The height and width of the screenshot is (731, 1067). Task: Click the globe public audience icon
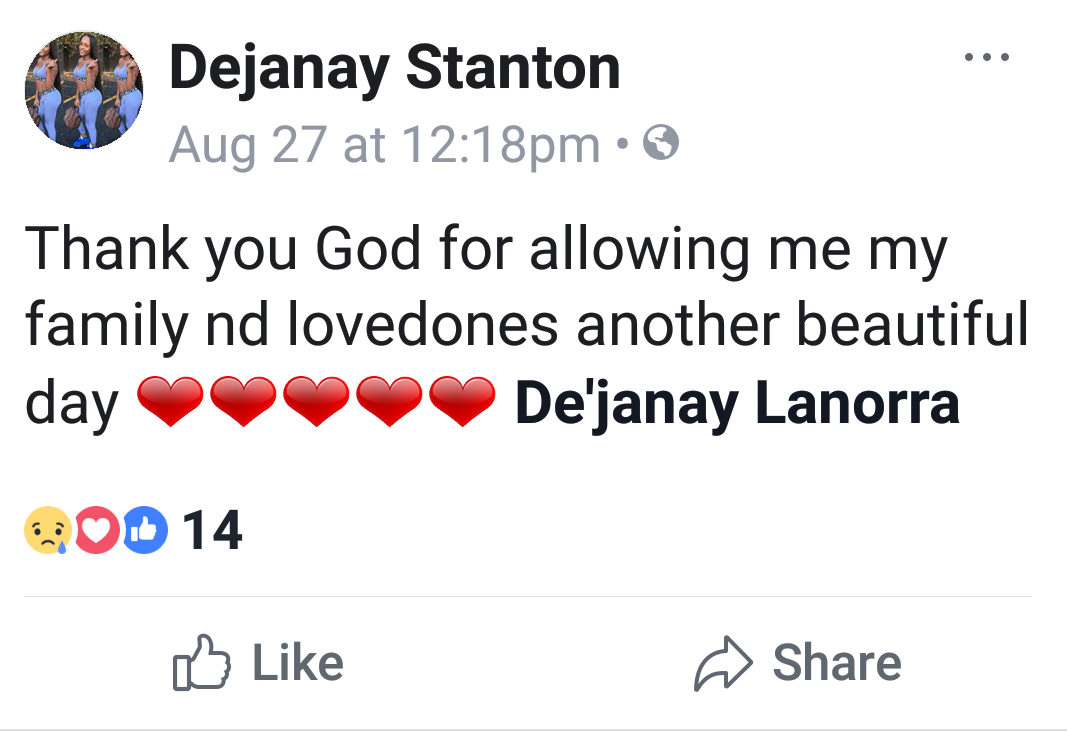point(660,146)
